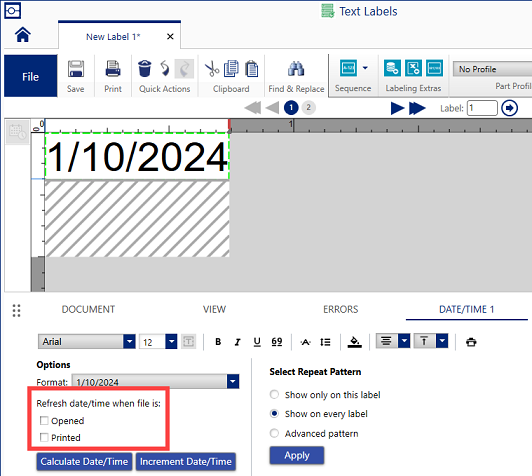Viewport: 532px width, 476px height.
Task: Expand vertical alignment dropdown arrow
Action: coord(442,341)
